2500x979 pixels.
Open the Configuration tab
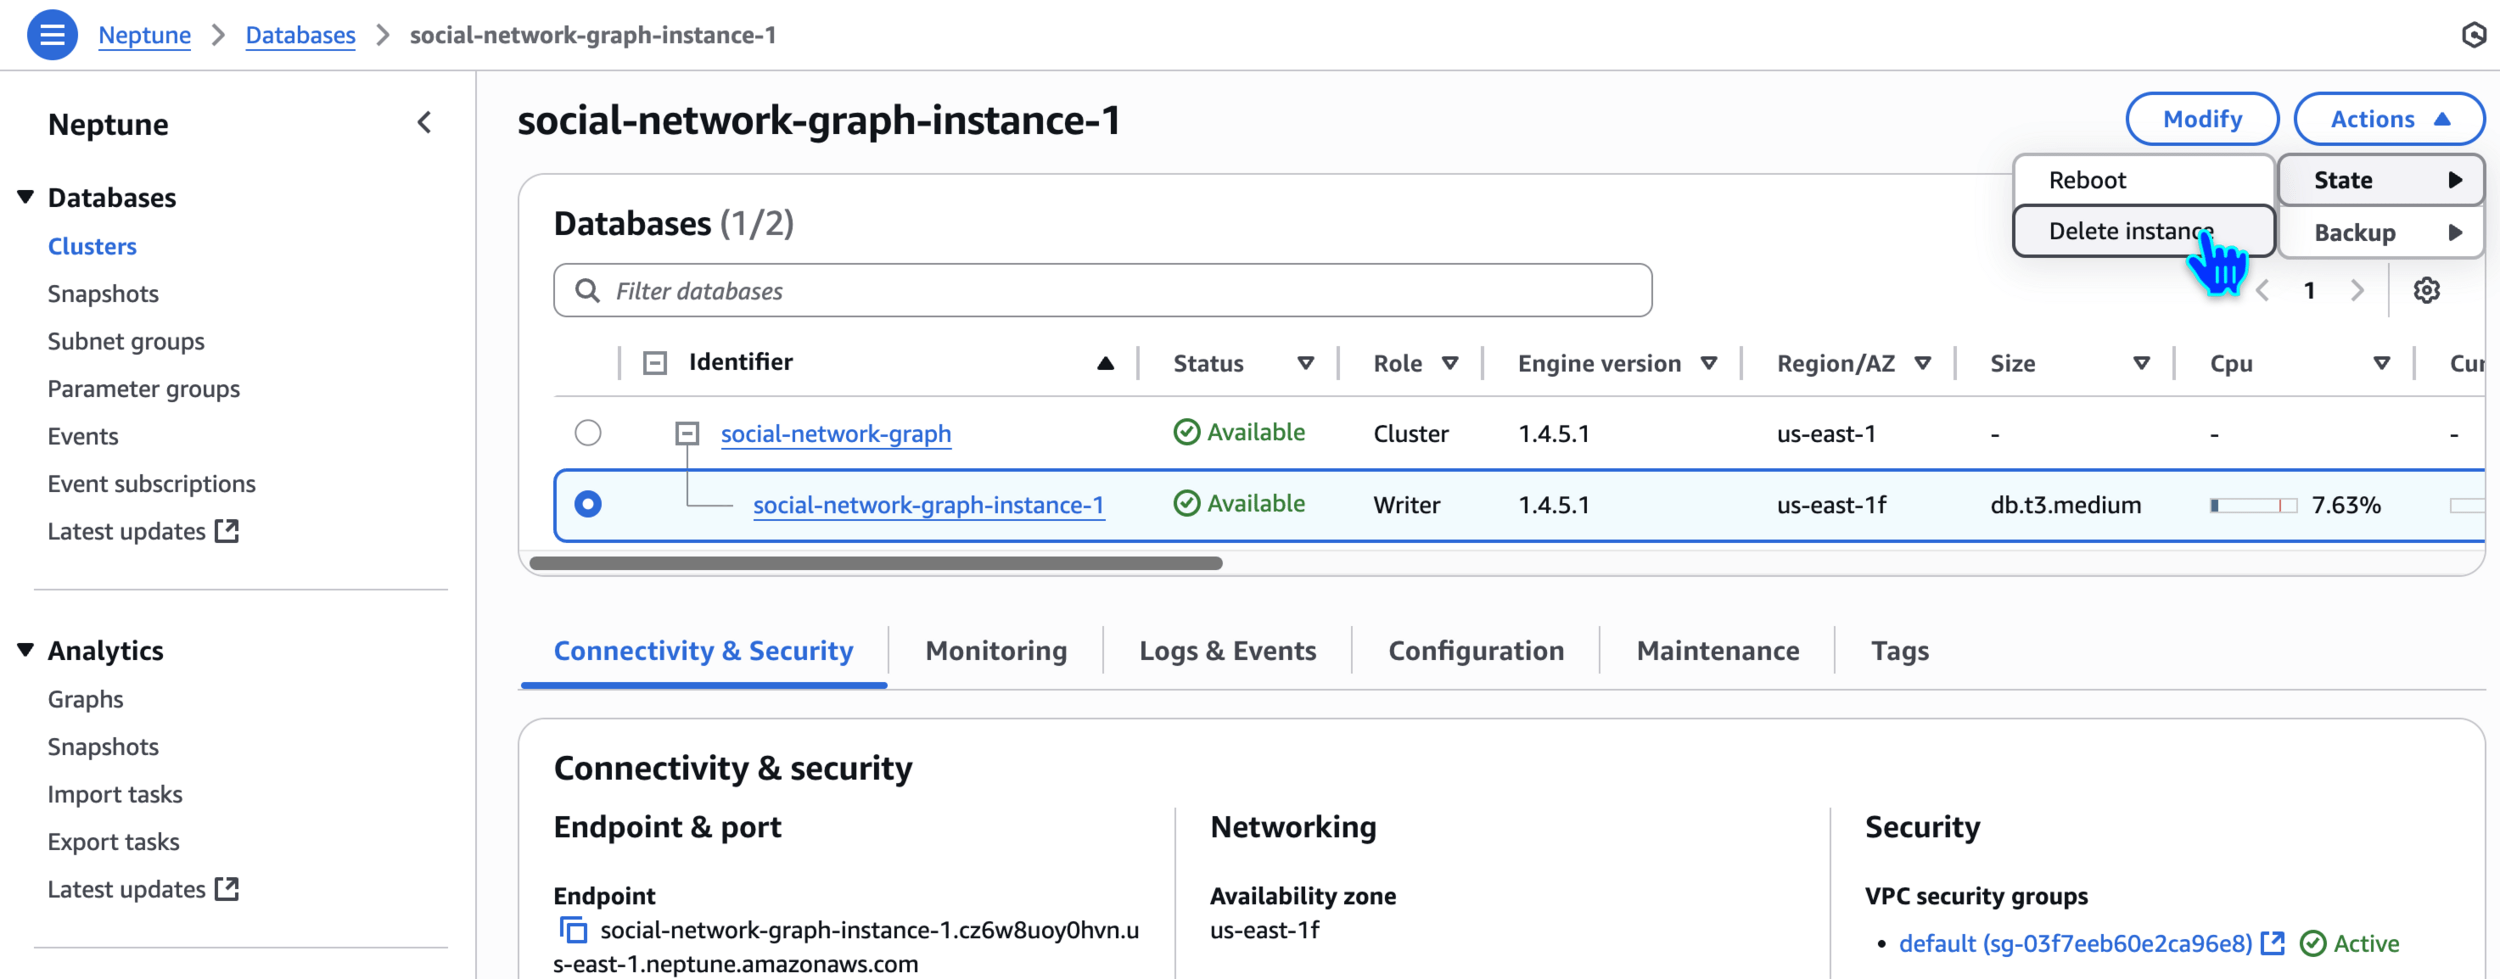point(1476,651)
